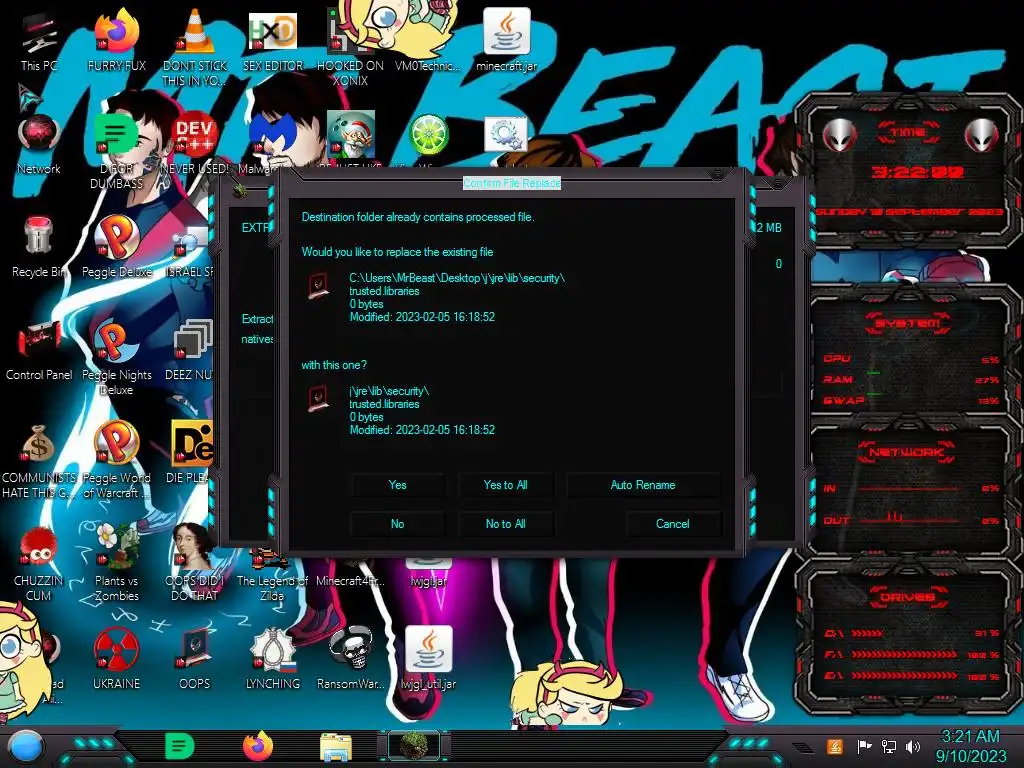Select the Auto Rename button
The image size is (1024, 768).
pyautogui.click(x=643, y=485)
